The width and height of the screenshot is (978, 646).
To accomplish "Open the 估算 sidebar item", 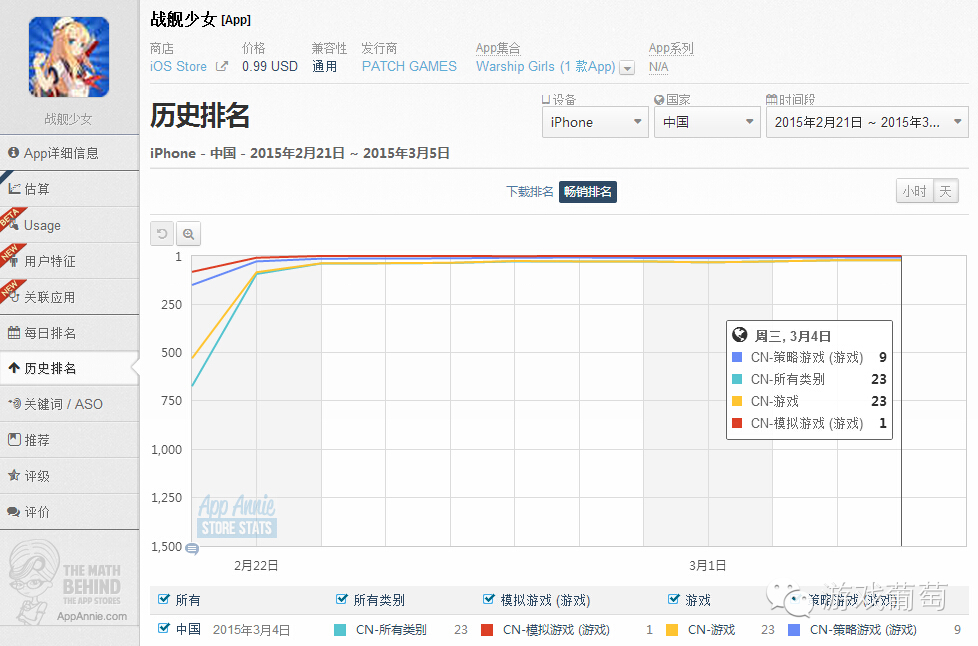I will (69, 189).
